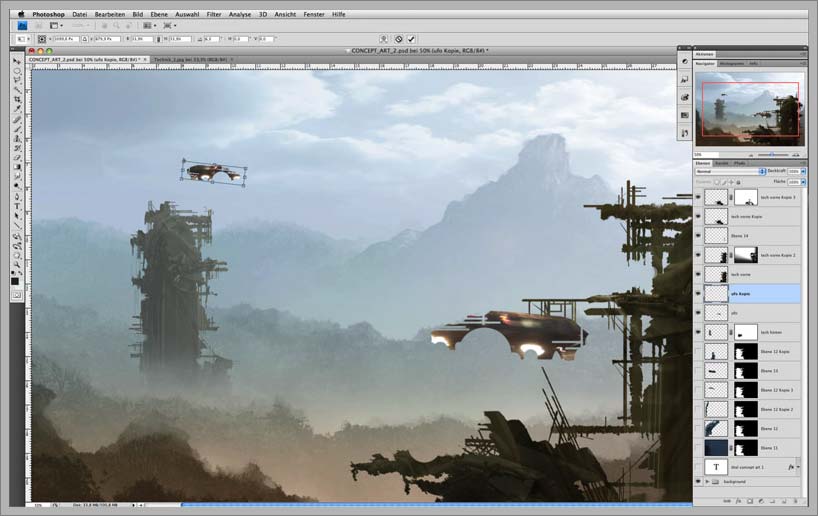Image resolution: width=818 pixels, height=516 pixels.
Task: Switch to the Kanäle panel tab
Action: coord(721,163)
